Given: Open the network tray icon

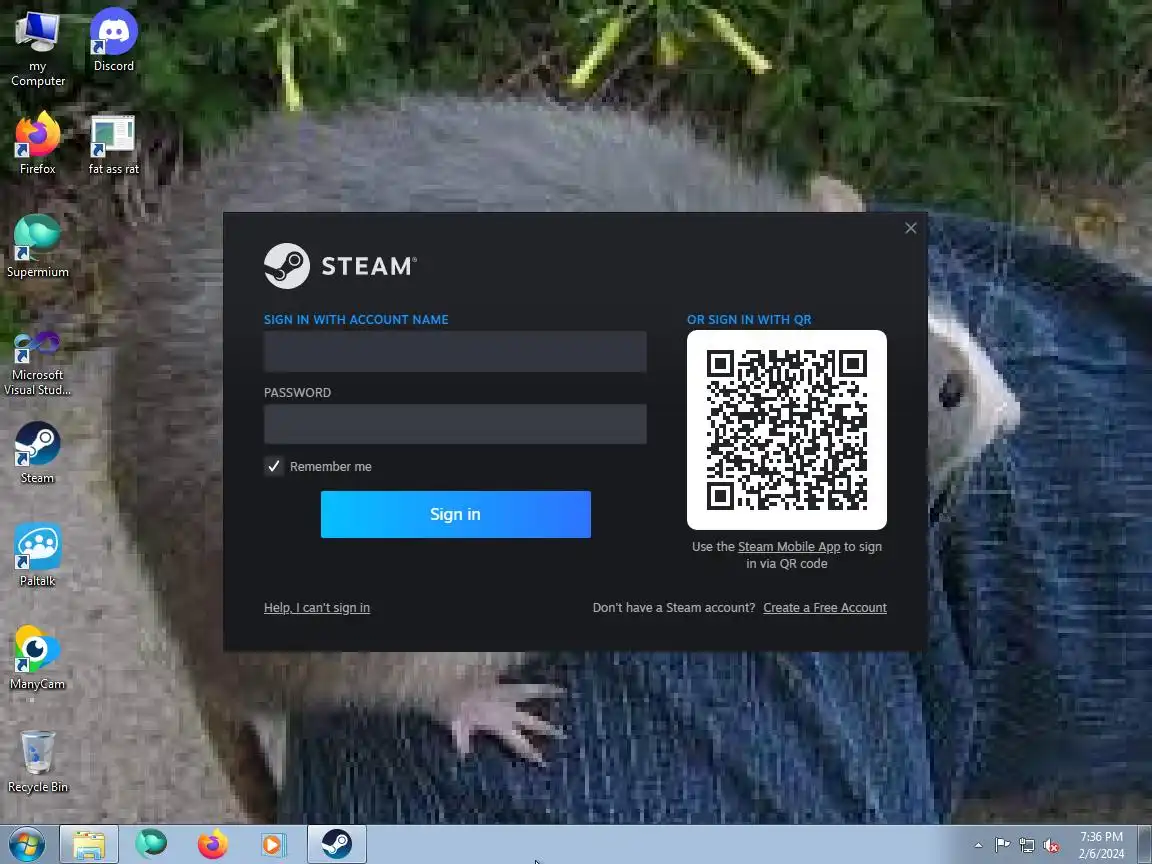Looking at the screenshot, I should [1027, 846].
